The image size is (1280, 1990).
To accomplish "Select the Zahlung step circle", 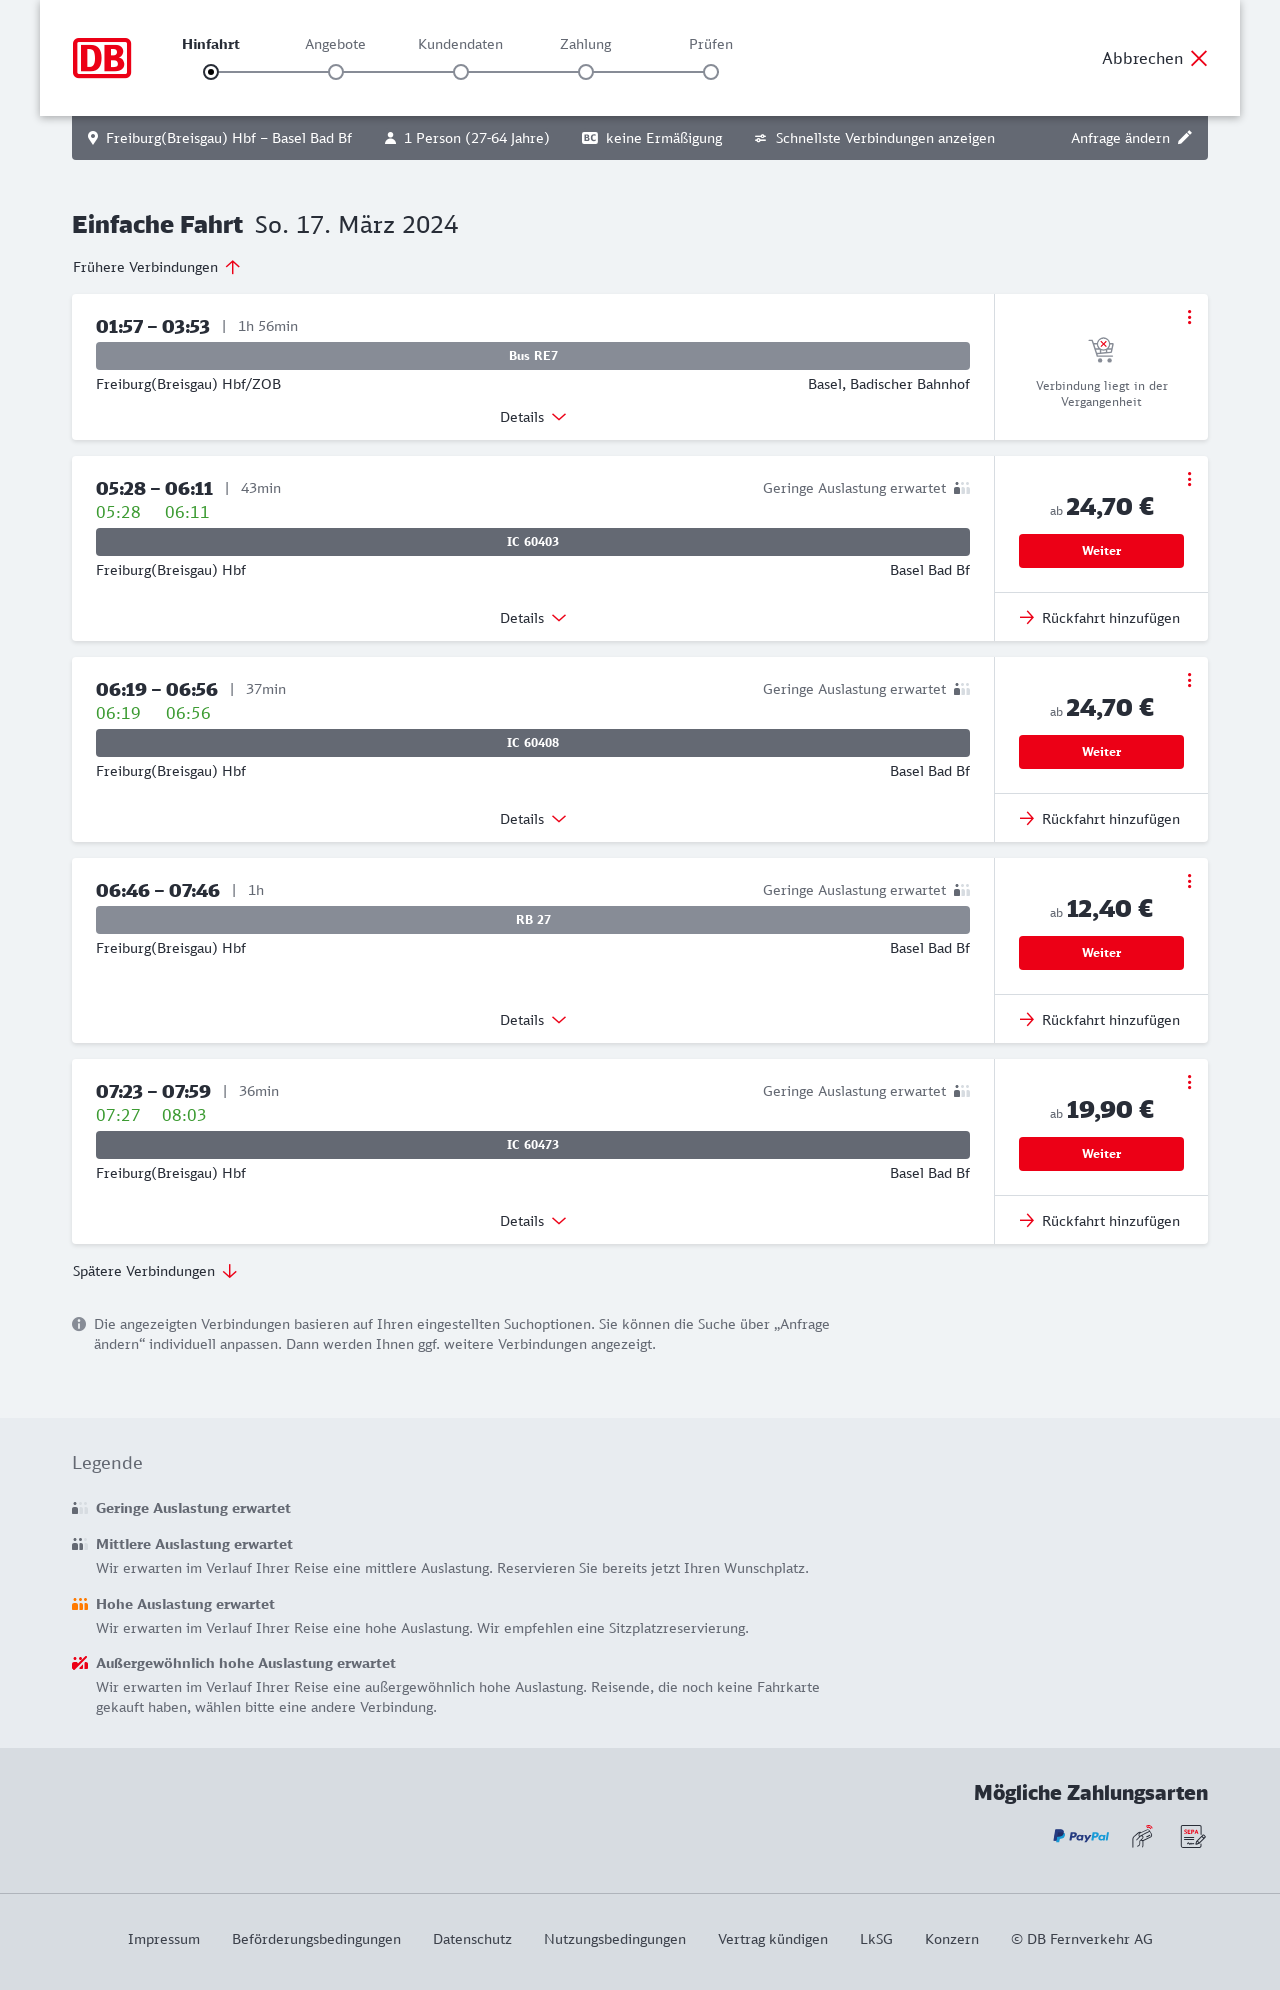I will click(586, 72).
